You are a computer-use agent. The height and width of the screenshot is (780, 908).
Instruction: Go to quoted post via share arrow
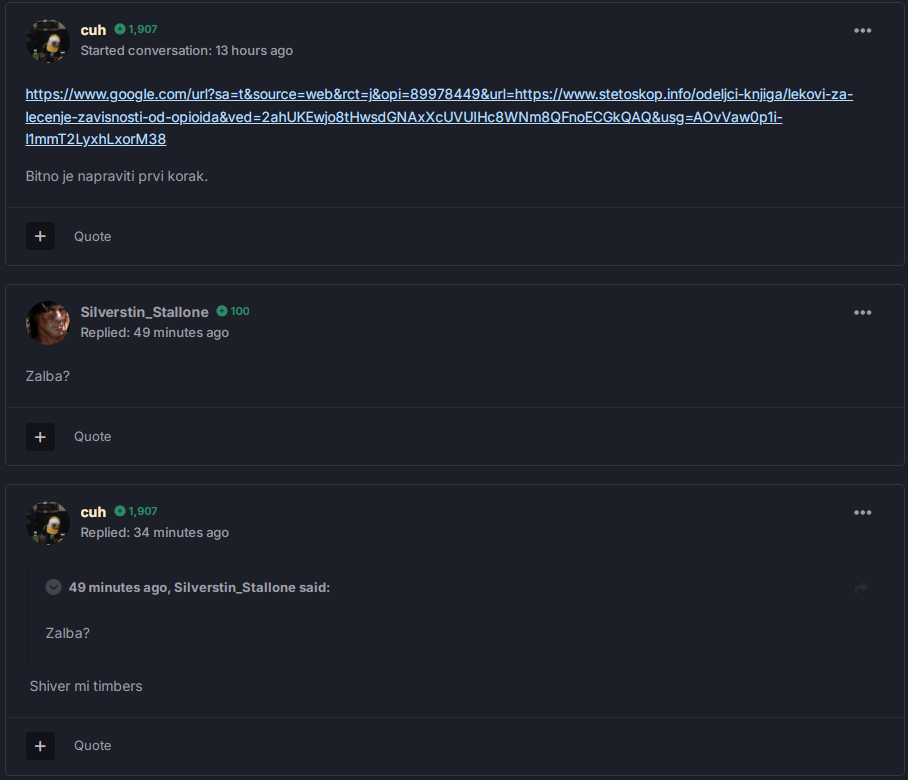coord(861,588)
